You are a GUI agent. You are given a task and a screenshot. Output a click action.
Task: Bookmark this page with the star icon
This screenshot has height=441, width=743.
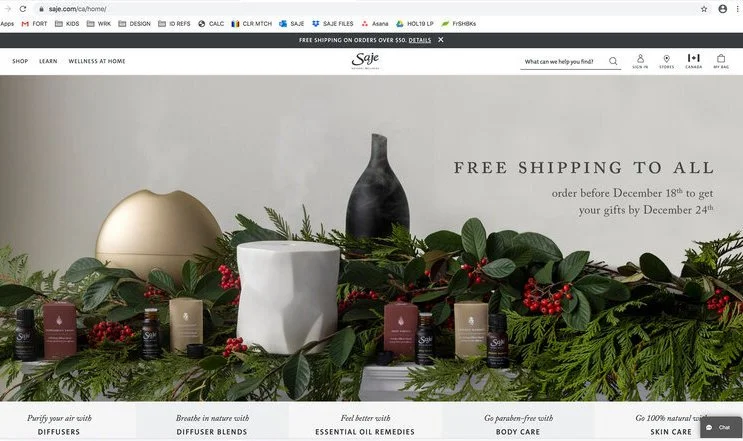(704, 9)
